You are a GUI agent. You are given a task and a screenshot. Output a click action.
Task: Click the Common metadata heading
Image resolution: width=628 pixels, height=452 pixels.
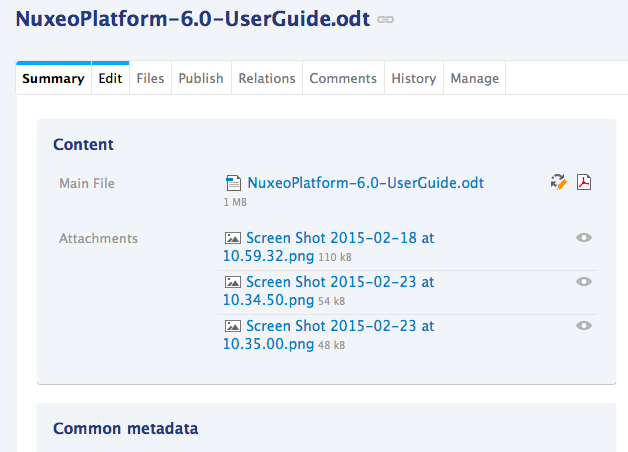[x=126, y=428]
